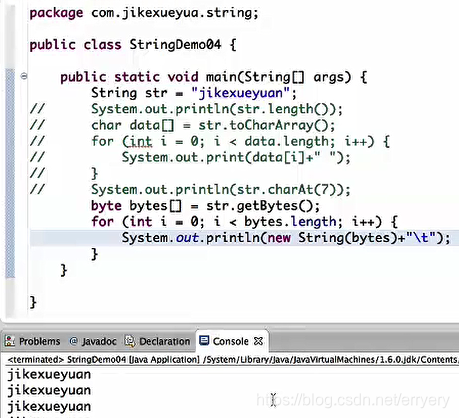Click the Javadoc @ icon
This screenshot has width=459, height=418.
[74, 341]
